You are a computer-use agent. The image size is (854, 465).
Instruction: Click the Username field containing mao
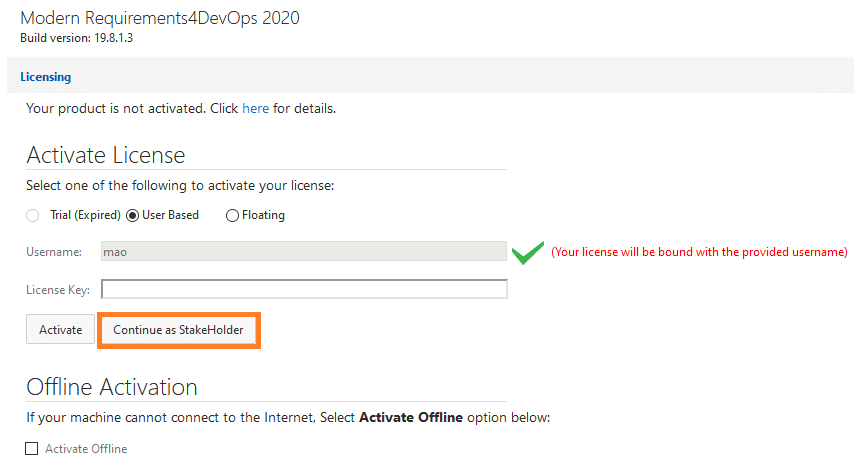tap(304, 252)
